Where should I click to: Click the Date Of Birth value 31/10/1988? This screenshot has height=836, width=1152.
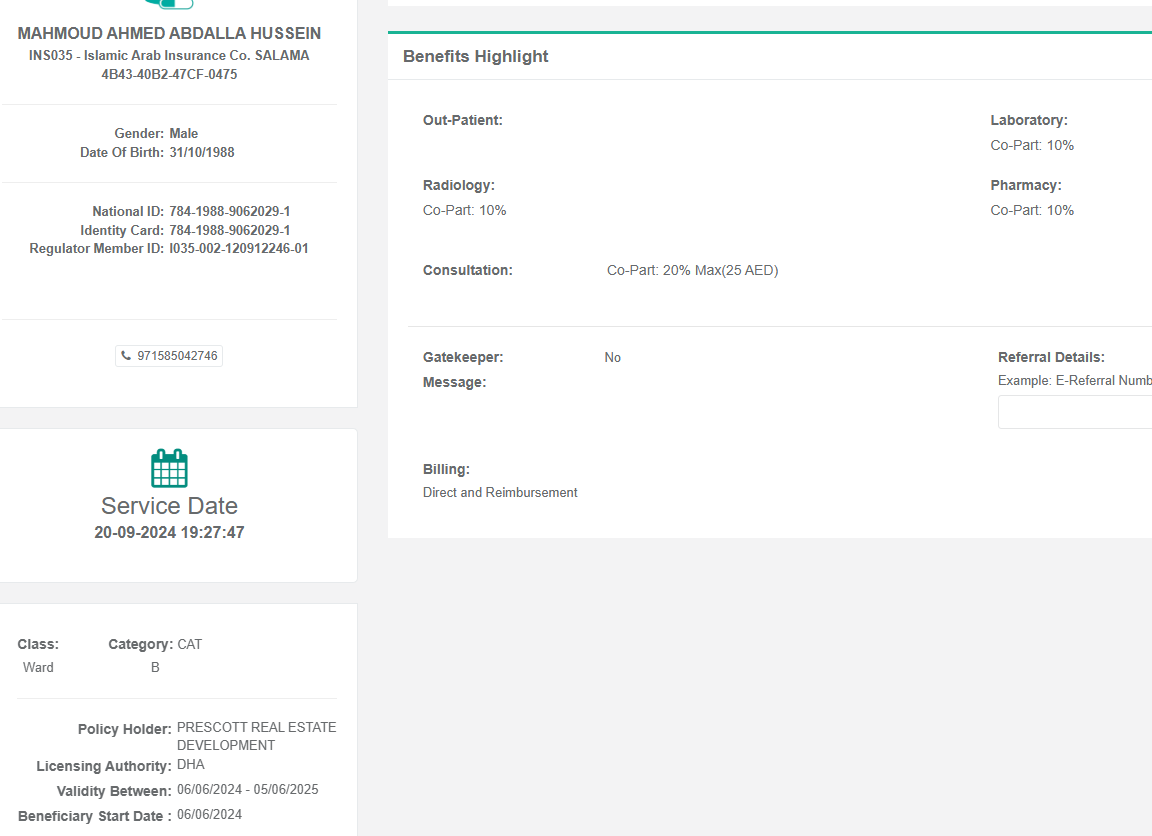(202, 153)
